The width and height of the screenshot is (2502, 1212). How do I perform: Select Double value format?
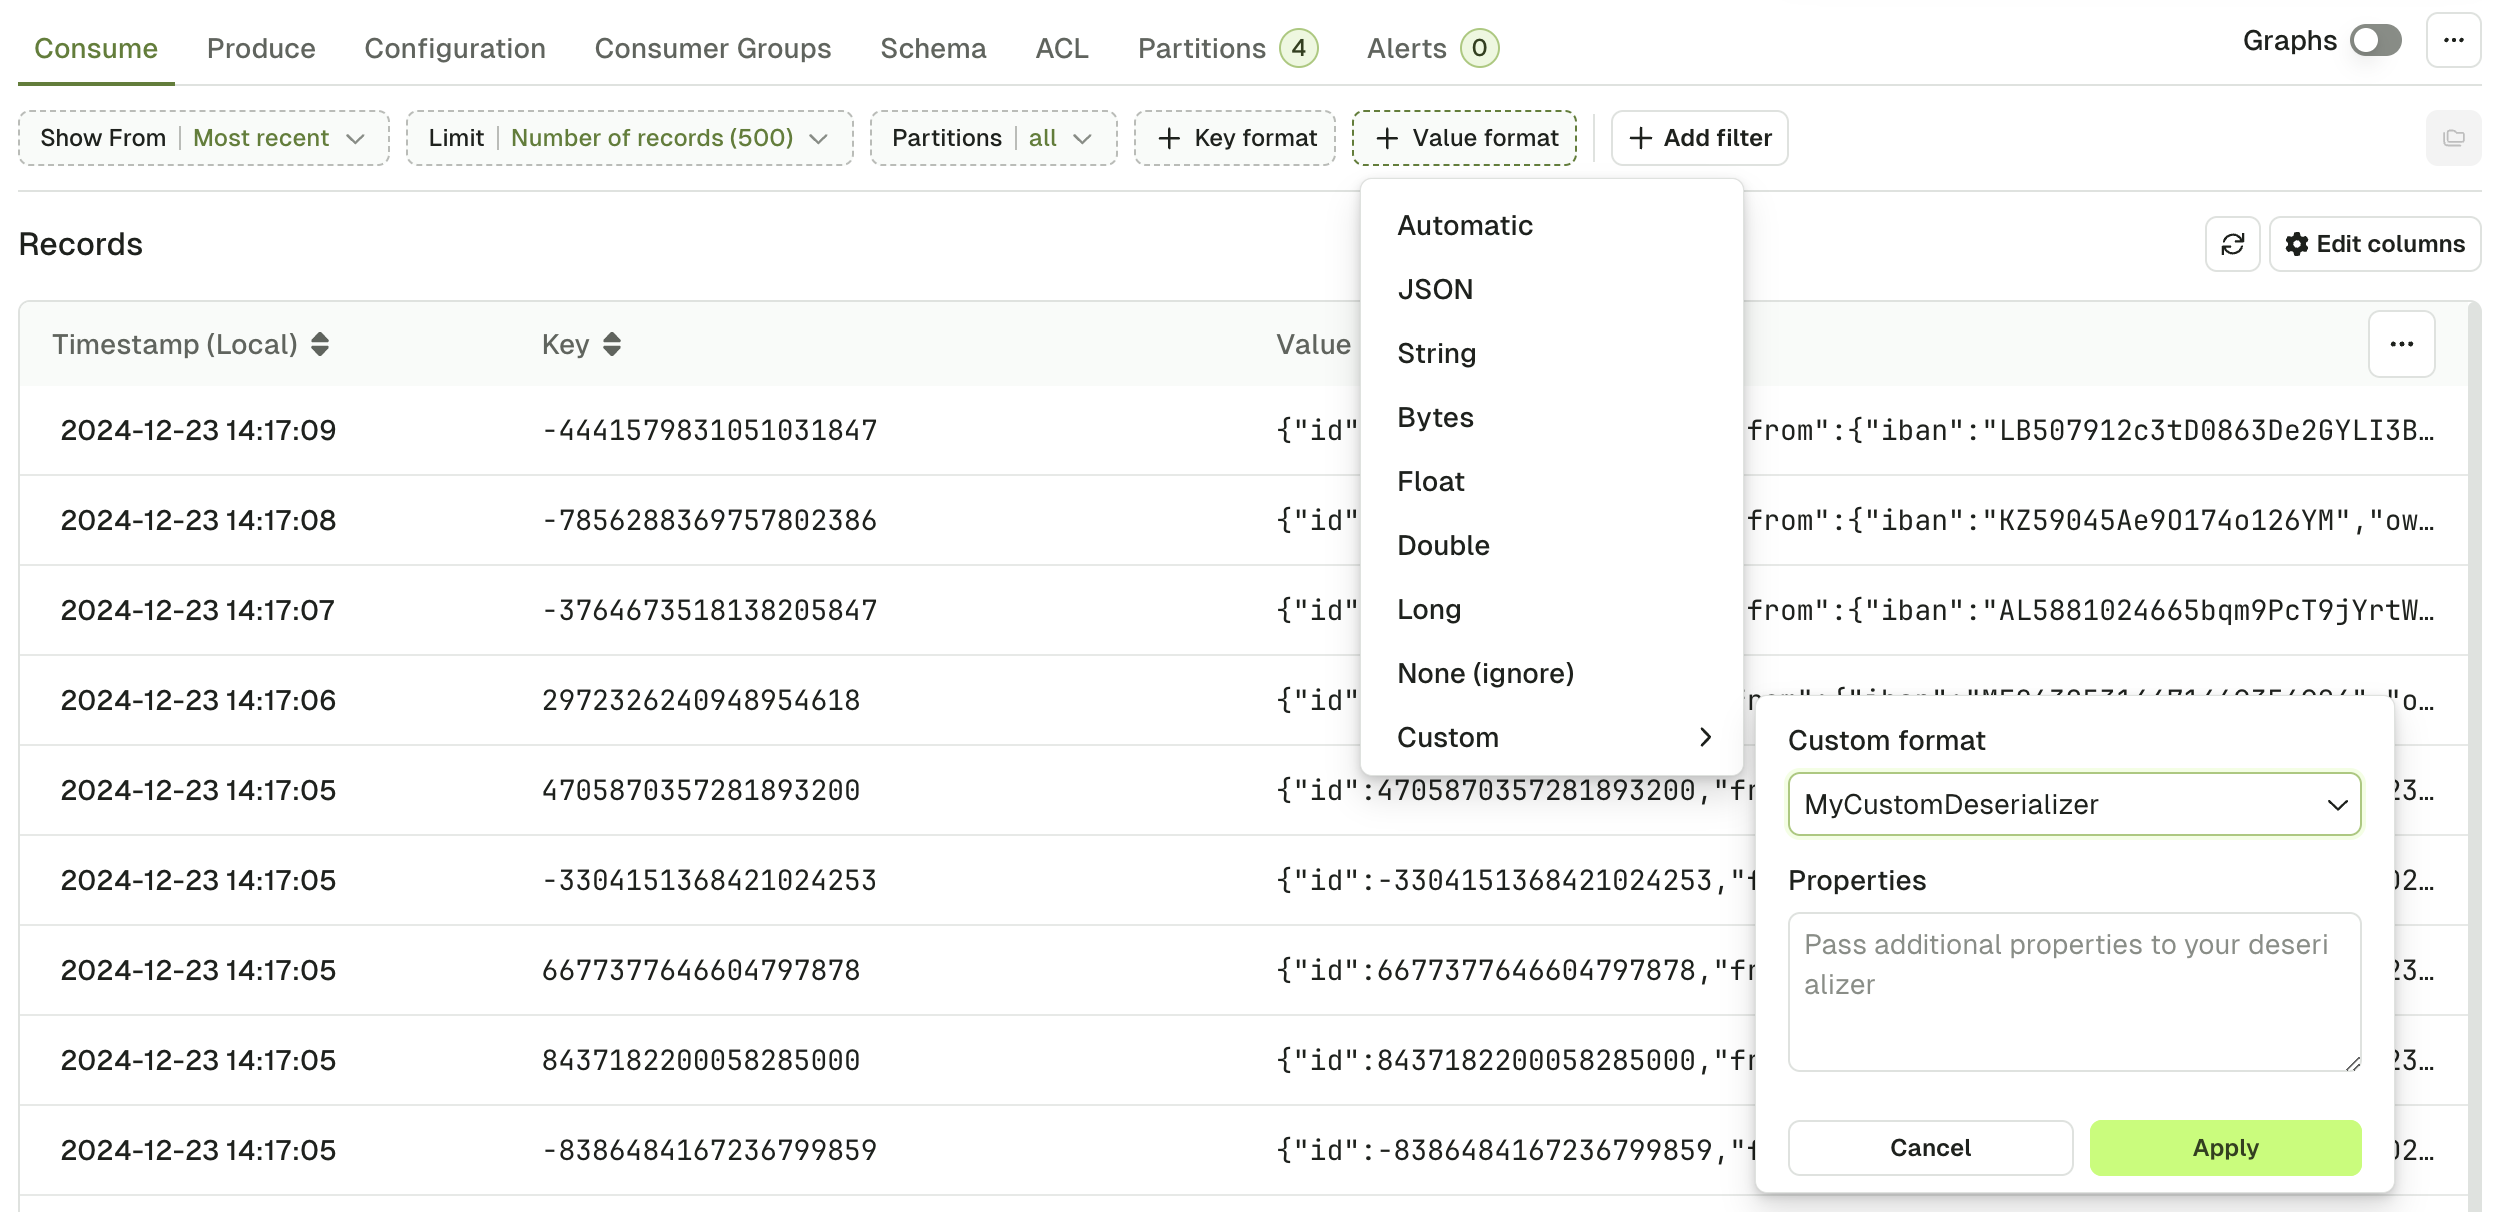pyautogui.click(x=1552, y=546)
